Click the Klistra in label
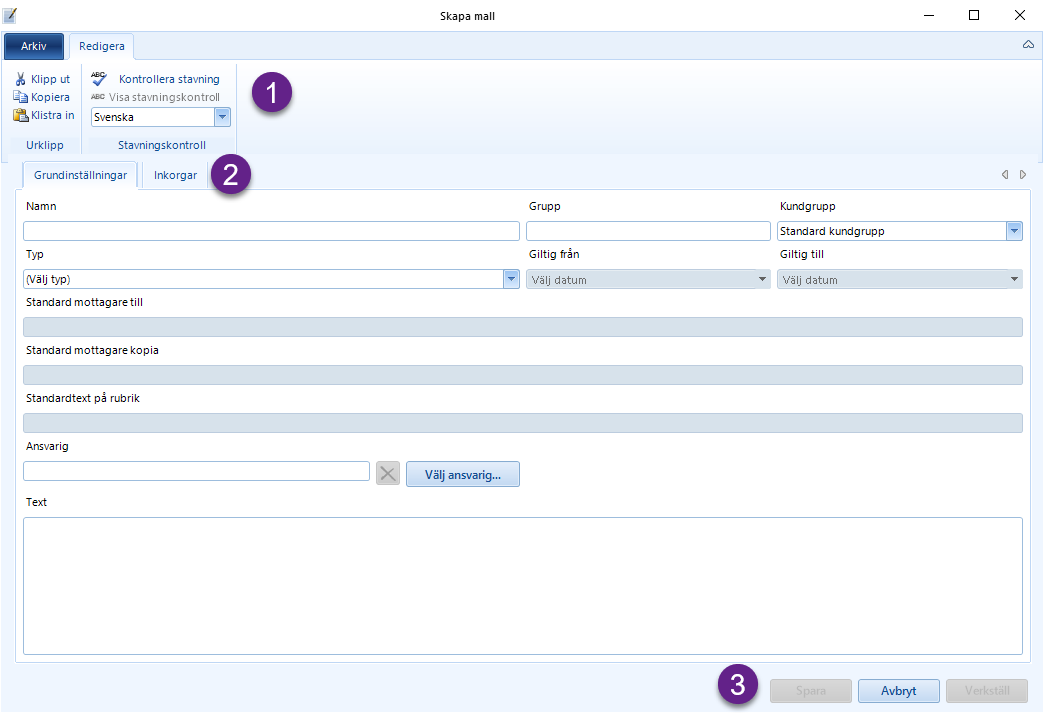The image size is (1044, 713). coord(53,115)
